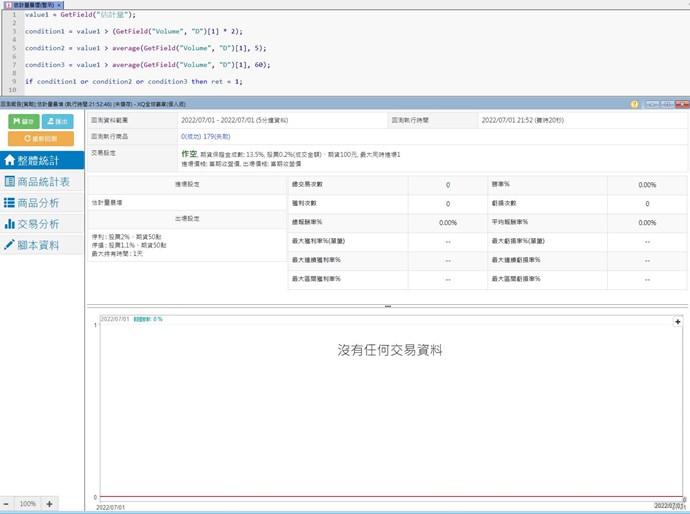Open the 交易分析 trade analysis view

(x=42, y=223)
